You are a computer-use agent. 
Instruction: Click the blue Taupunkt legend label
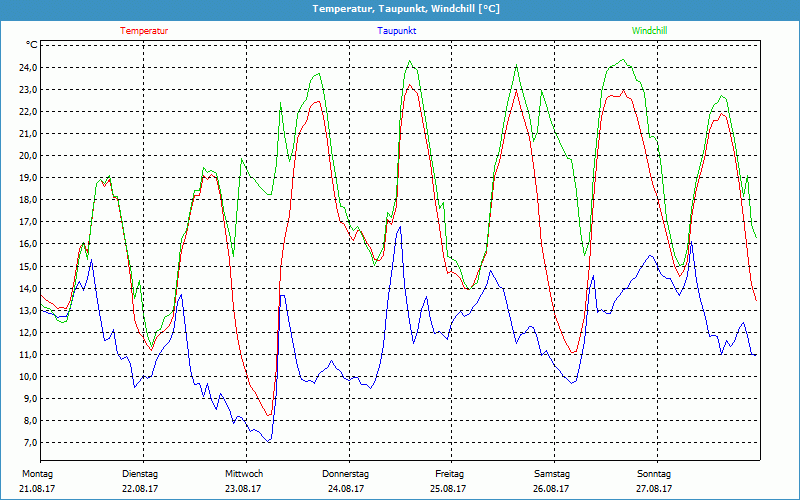tap(396, 31)
